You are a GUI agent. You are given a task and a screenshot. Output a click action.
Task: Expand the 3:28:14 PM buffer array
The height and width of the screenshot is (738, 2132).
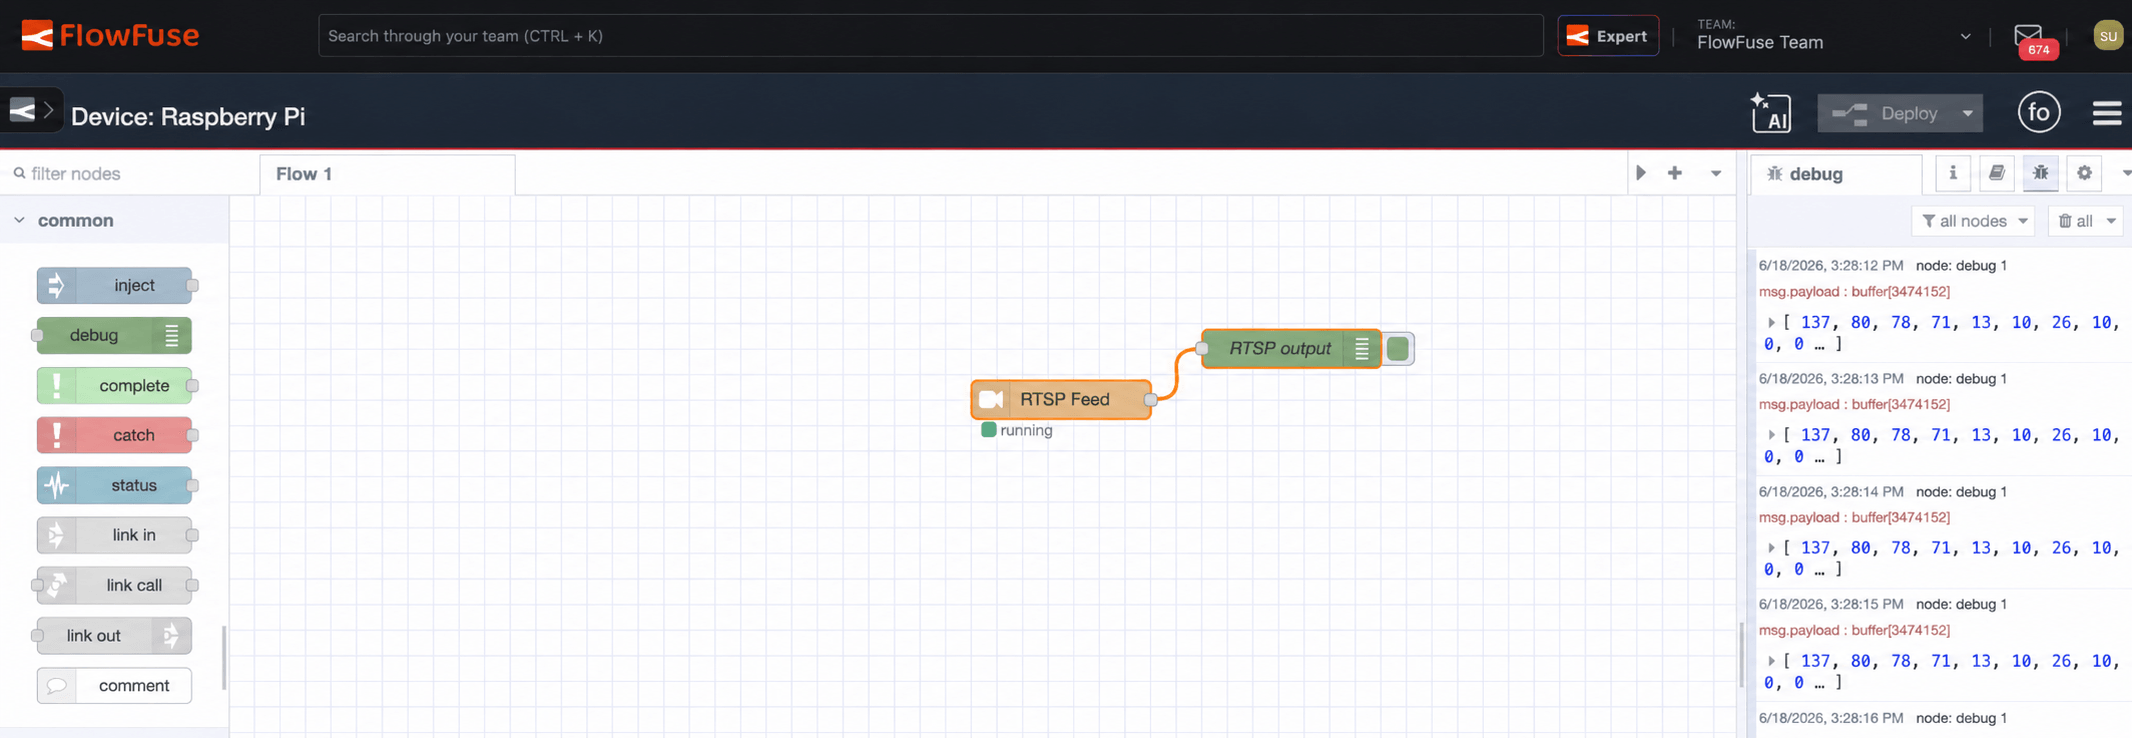tap(1771, 548)
